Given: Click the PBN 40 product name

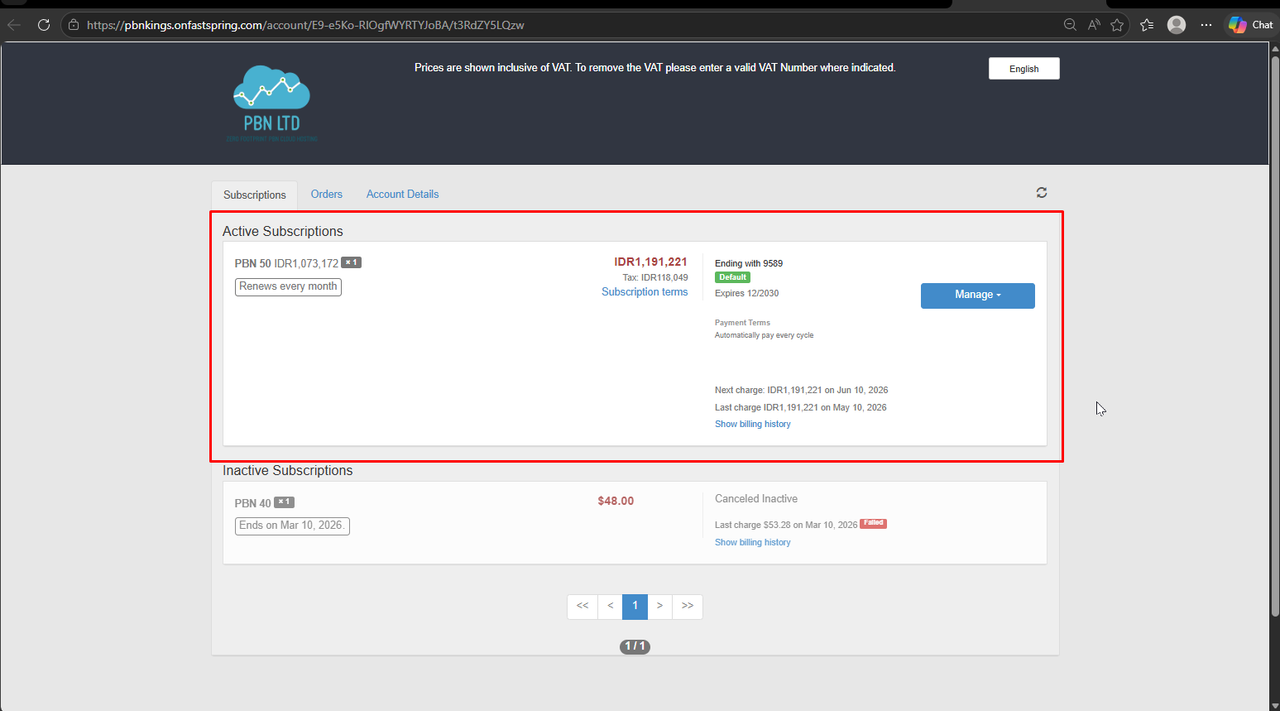Looking at the screenshot, I should [253, 503].
